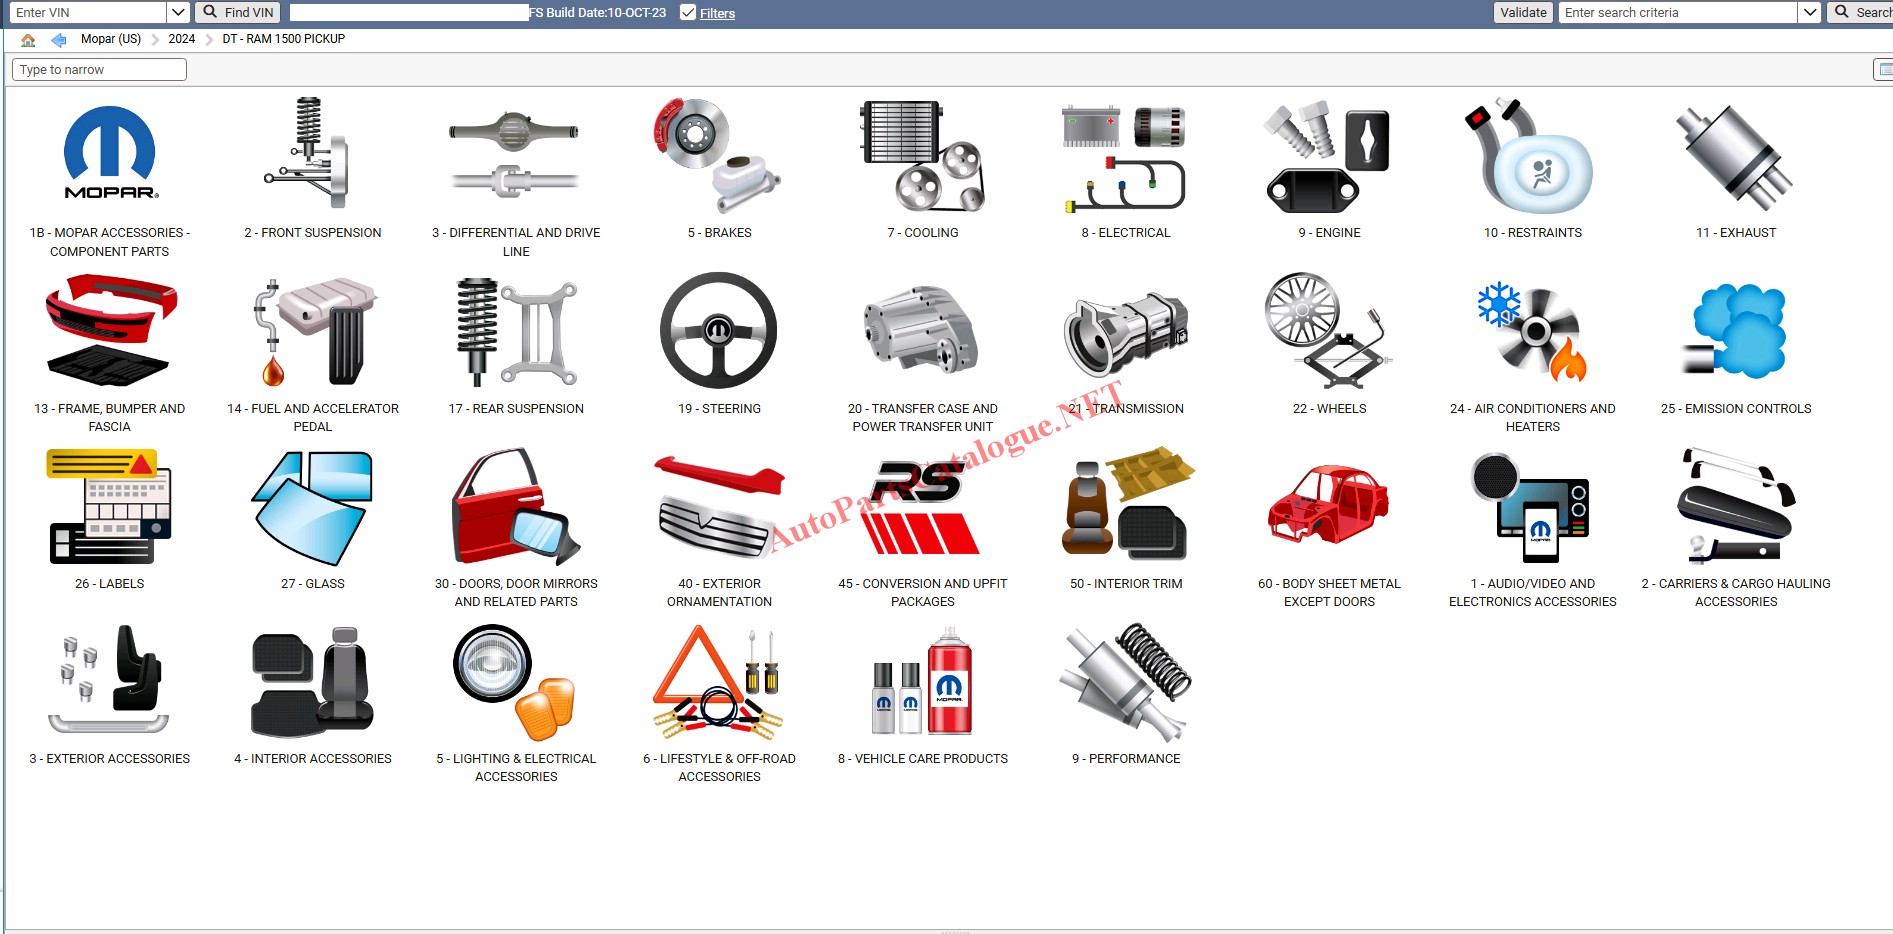Image resolution: width=1893 pixels, height=934 pixels.
Task: Select the Transmission category icon
Action: pos(1125,333)
